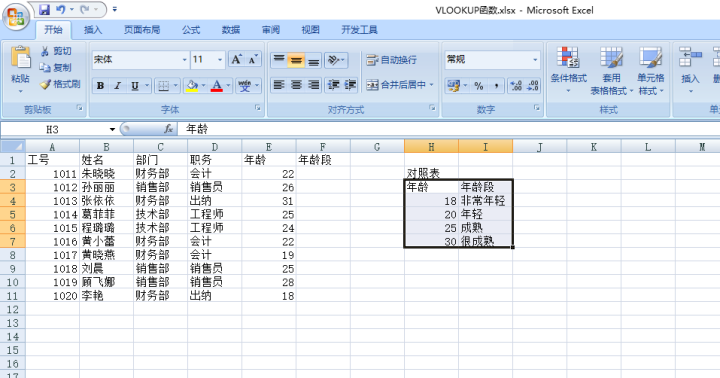Increase decimal places

pos(516,86)
